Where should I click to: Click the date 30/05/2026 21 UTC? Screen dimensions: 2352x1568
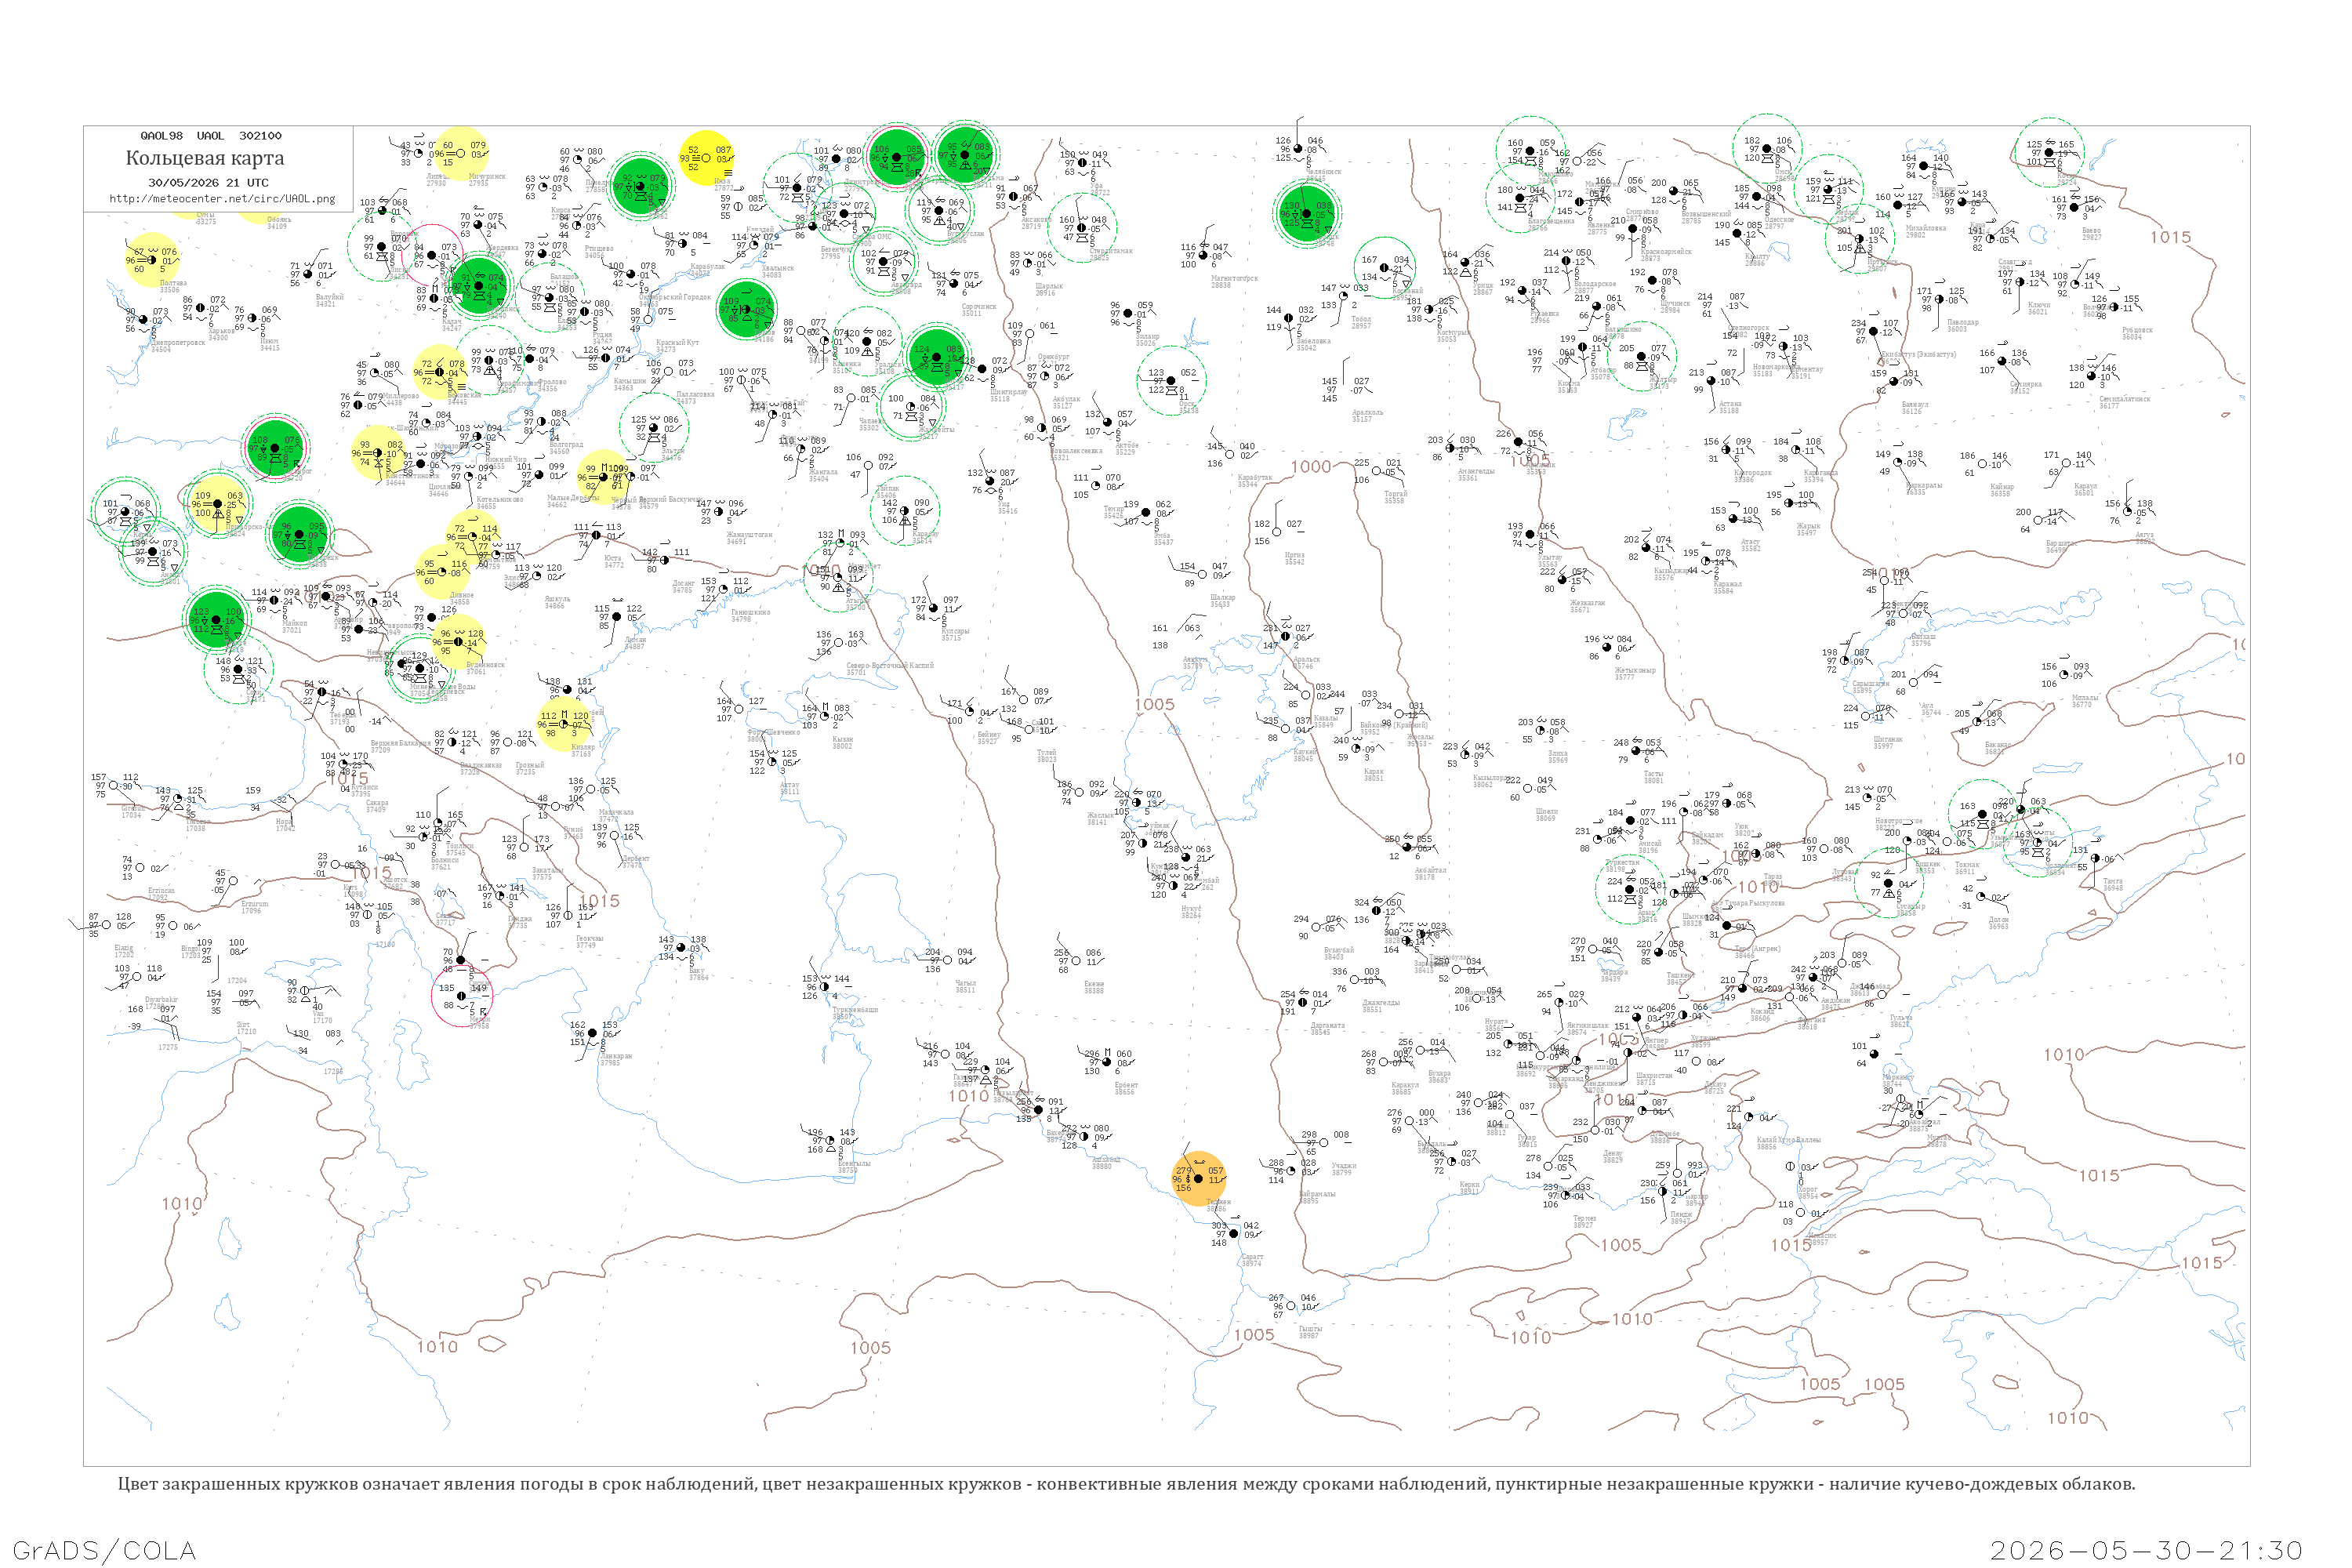(208, 183)
